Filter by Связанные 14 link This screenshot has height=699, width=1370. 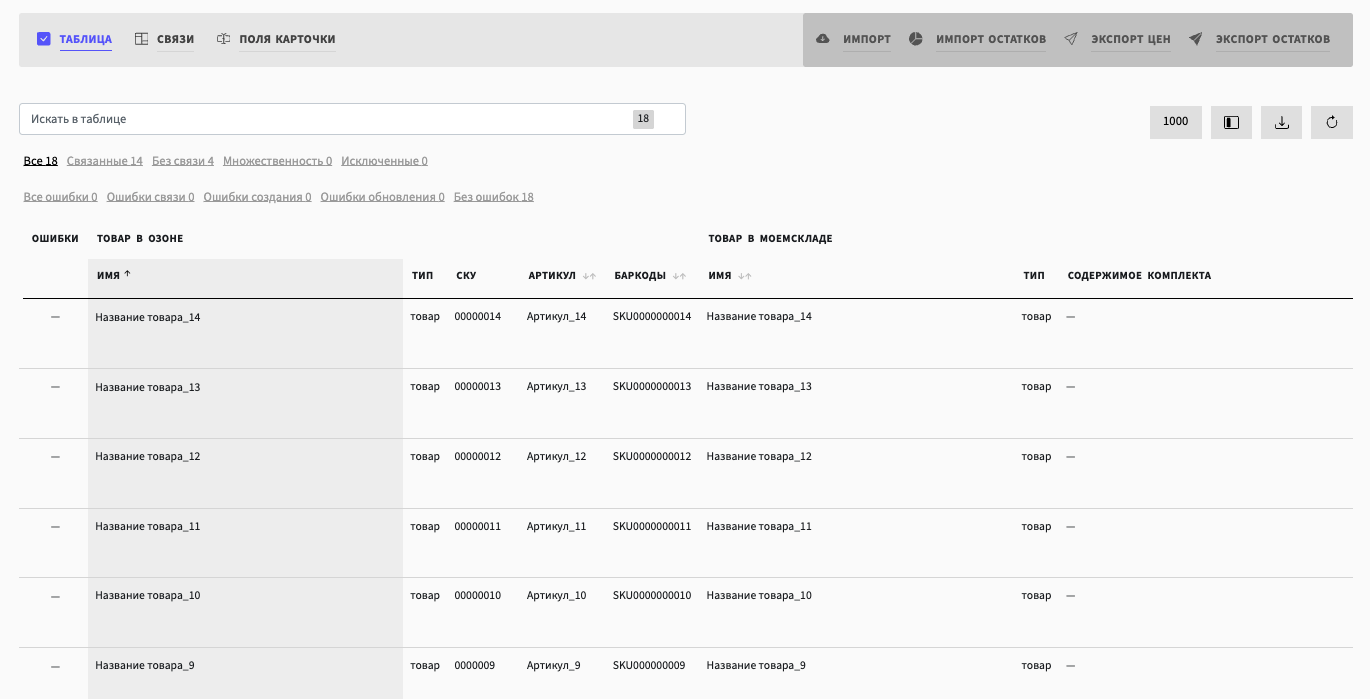pos(104,161)
